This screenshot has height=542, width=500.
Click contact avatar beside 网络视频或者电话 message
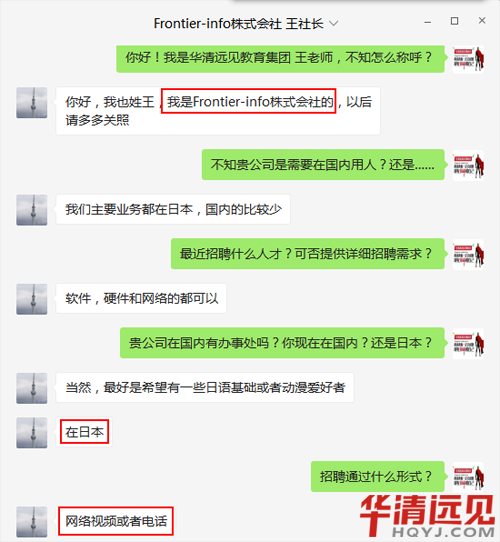(32, 522)
